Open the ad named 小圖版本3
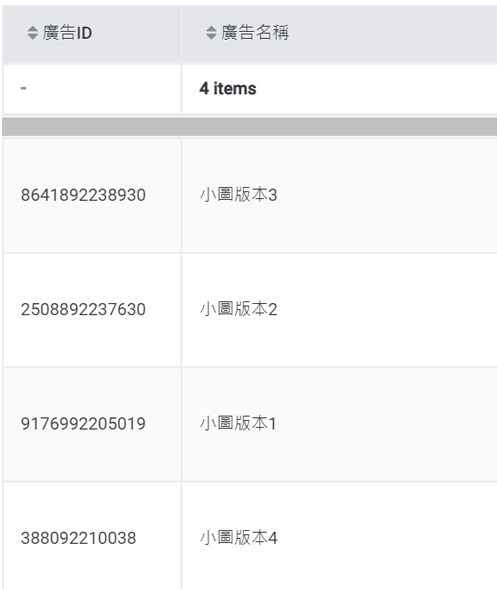 [x=239, y=195]
